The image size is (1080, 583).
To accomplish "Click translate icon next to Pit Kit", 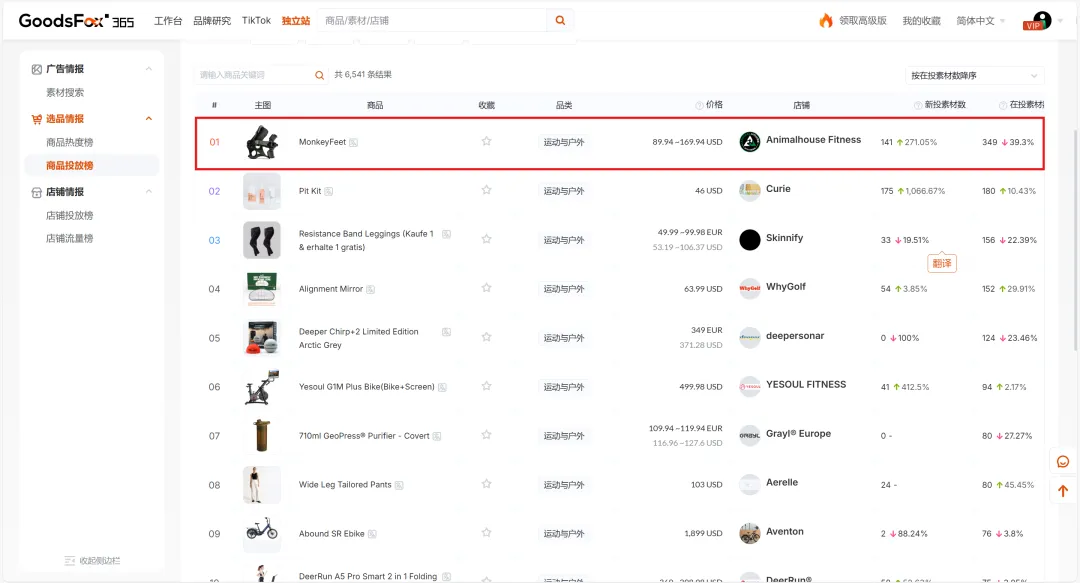I will pyautogui.click(x=329, y=192).
